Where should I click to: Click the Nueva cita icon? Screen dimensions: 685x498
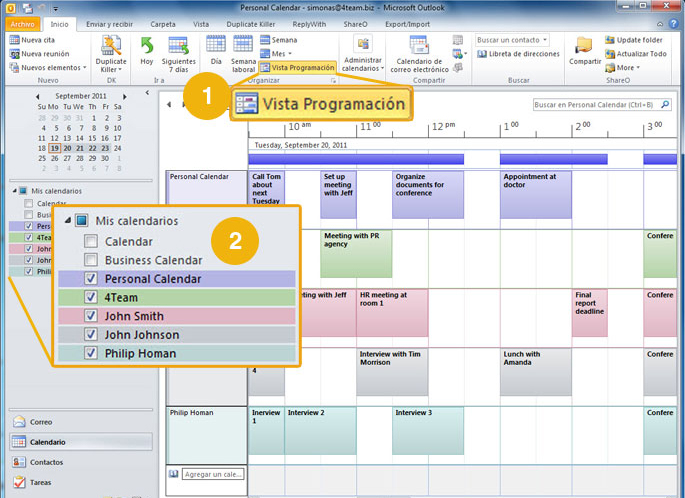coord(14,40)
